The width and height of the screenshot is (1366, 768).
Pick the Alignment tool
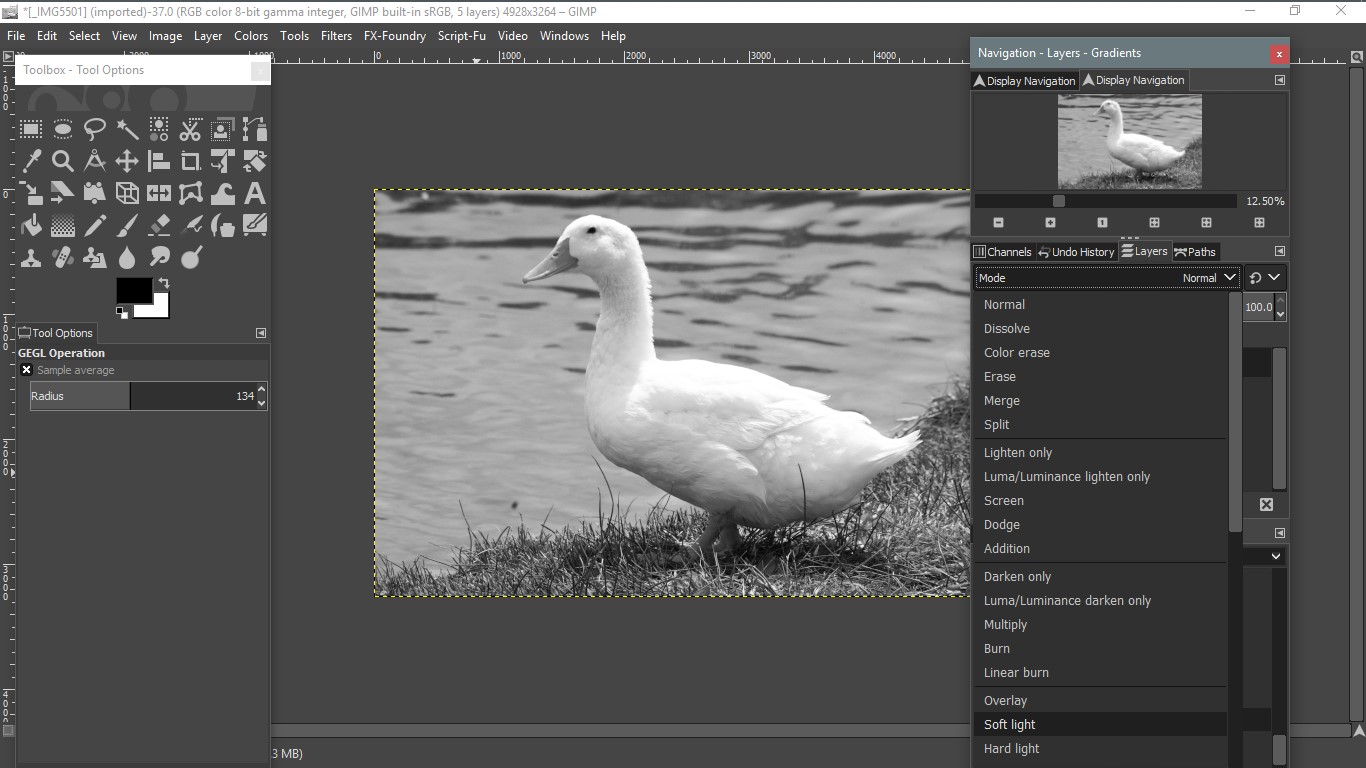point(159,161)
